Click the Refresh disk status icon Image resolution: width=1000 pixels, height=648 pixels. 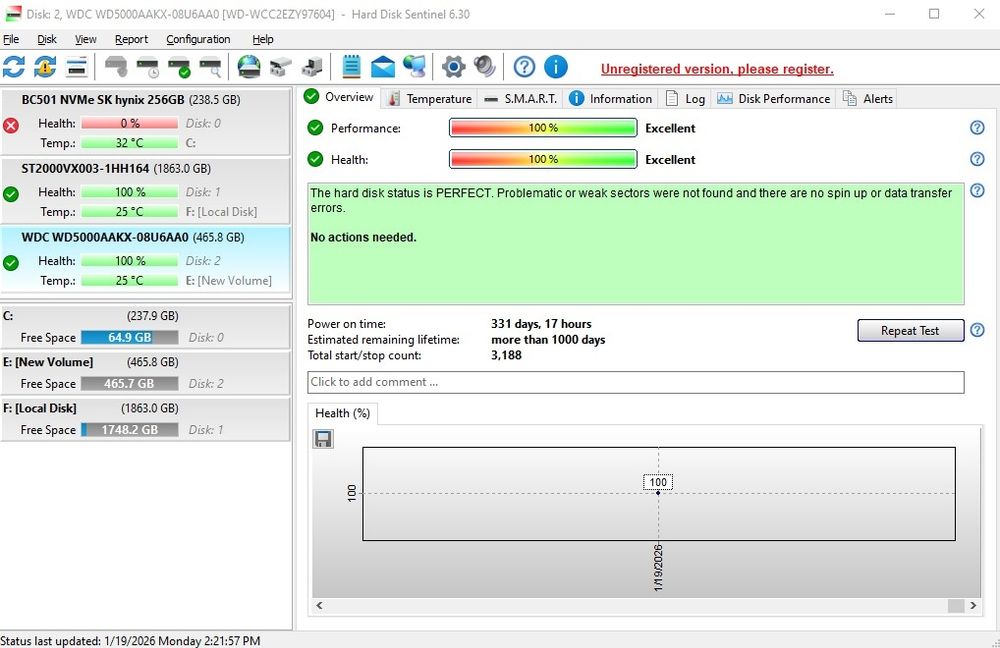pyautogui.click(x=13, y=66)
